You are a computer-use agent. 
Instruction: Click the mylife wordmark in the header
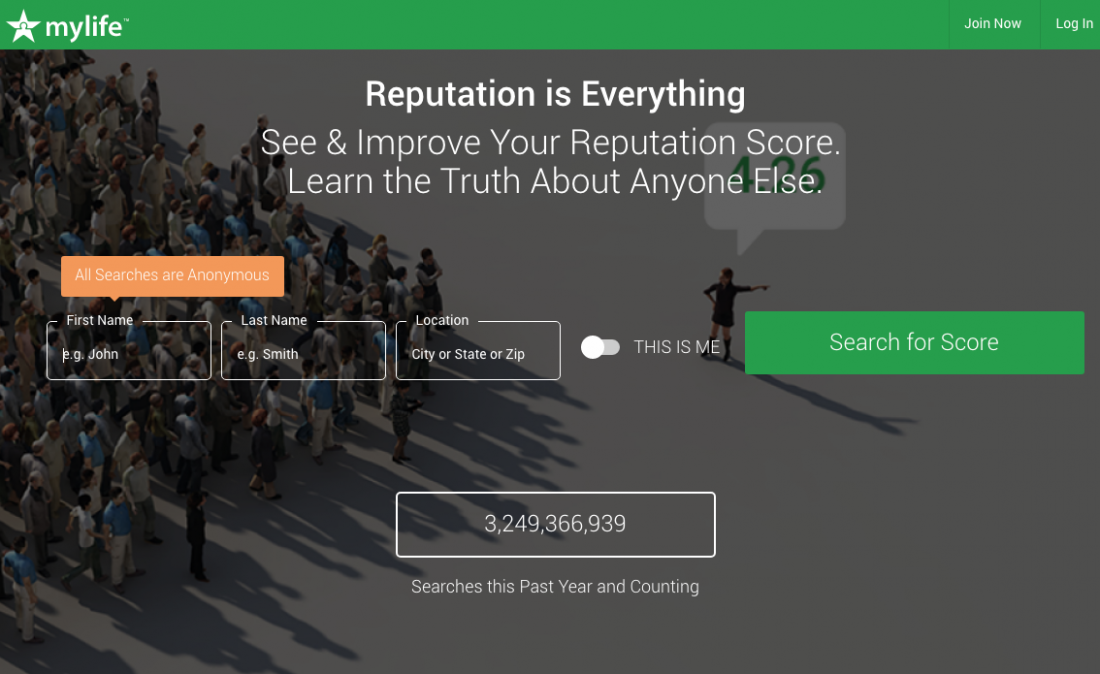[86, 27]
